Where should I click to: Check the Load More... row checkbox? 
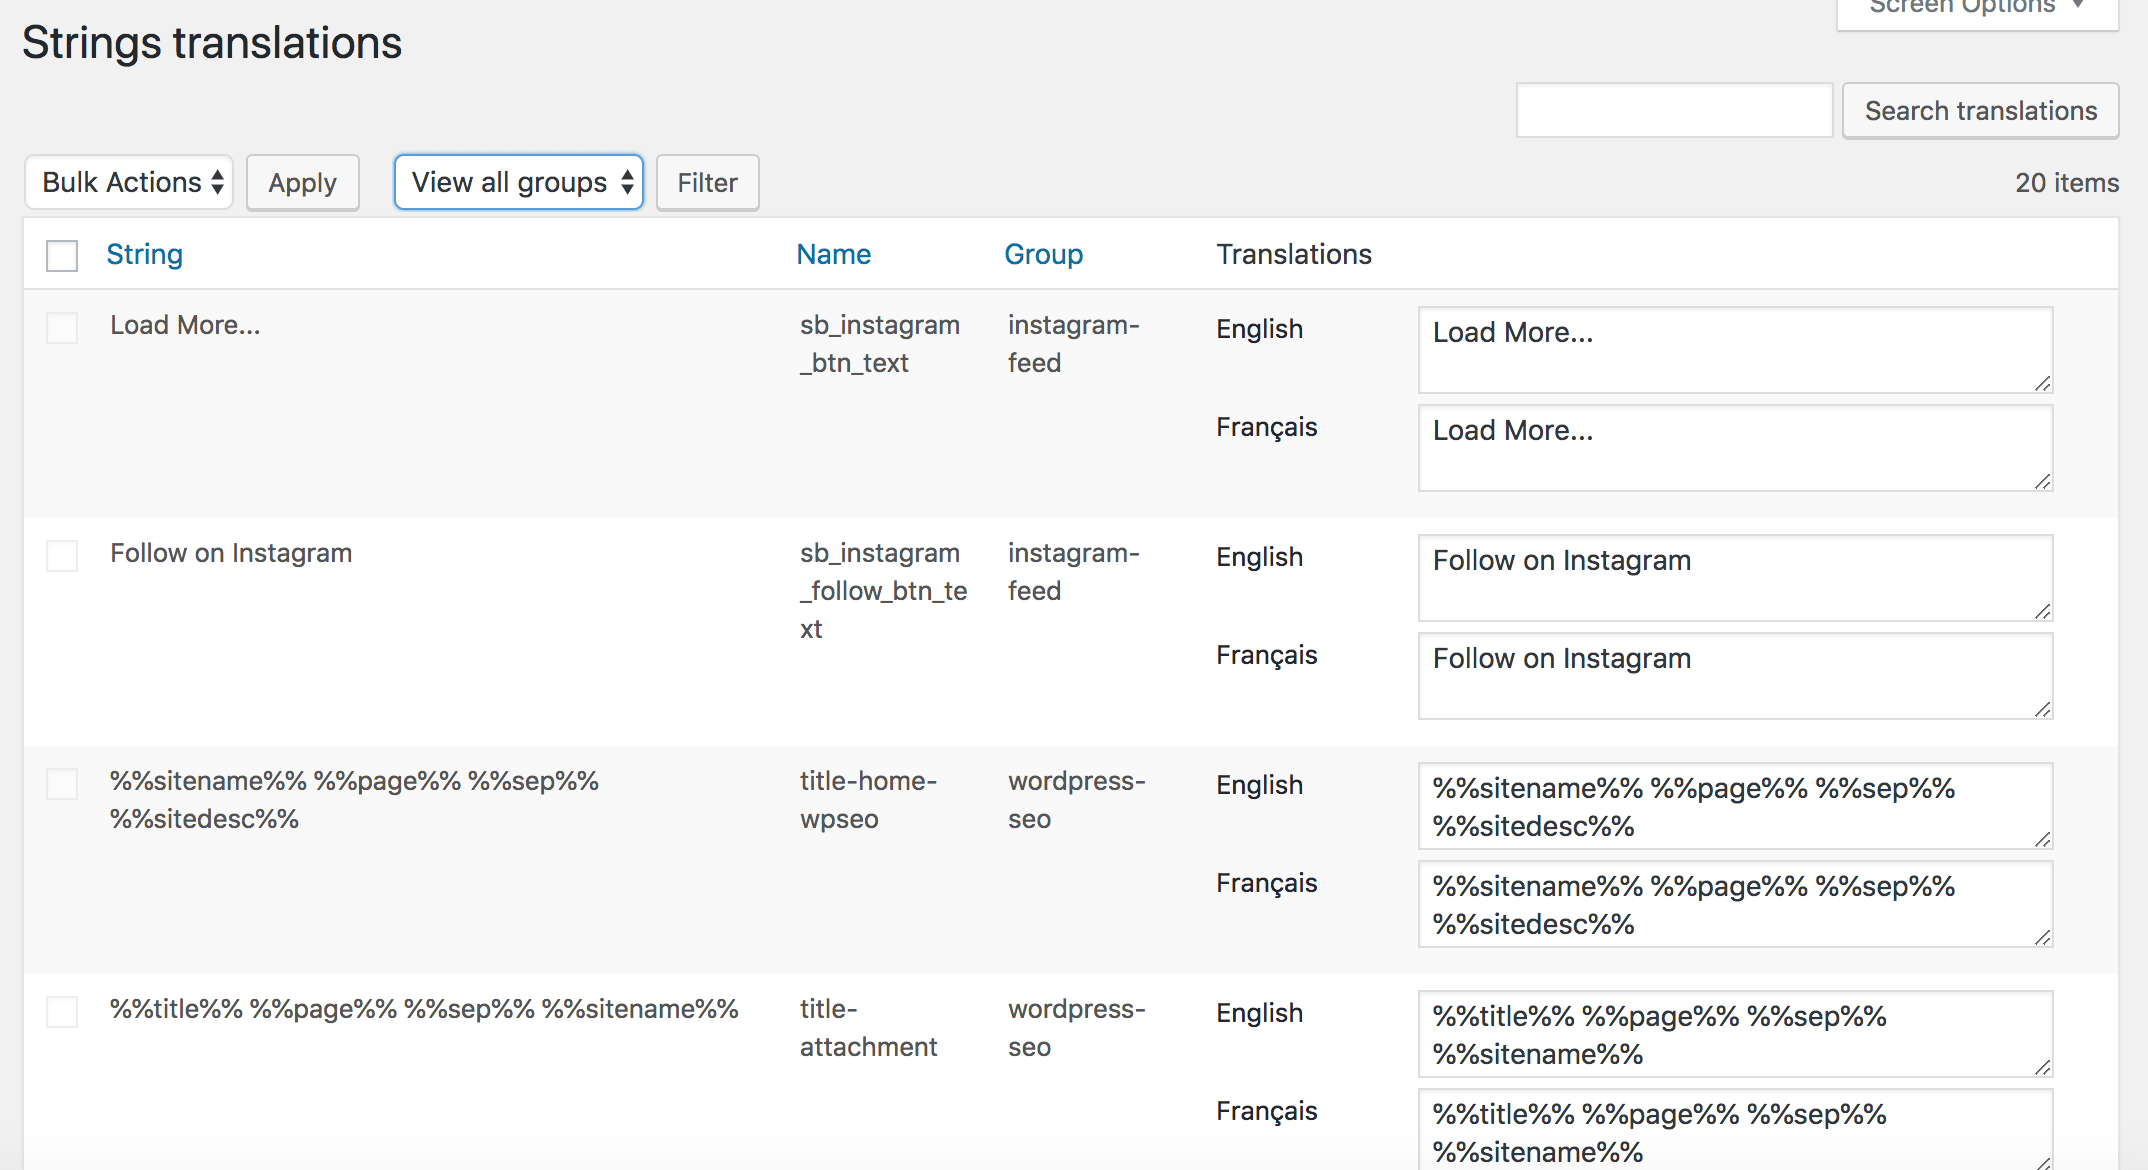(62, 327)
